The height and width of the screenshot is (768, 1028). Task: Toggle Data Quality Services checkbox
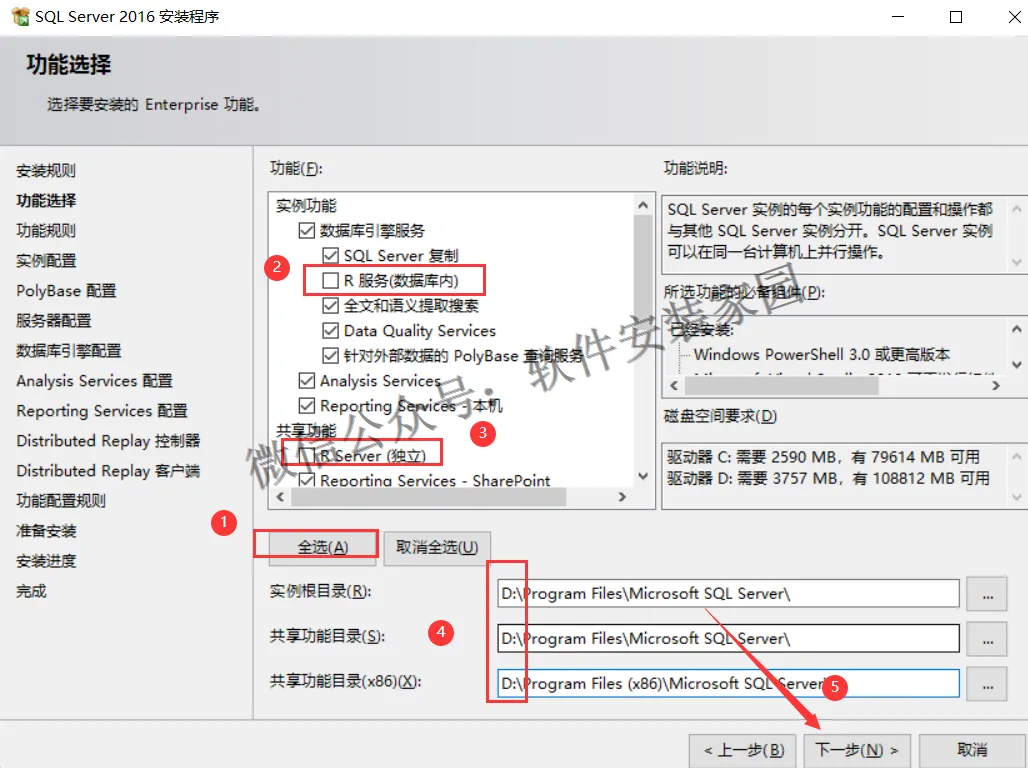[x=330, y=331]
